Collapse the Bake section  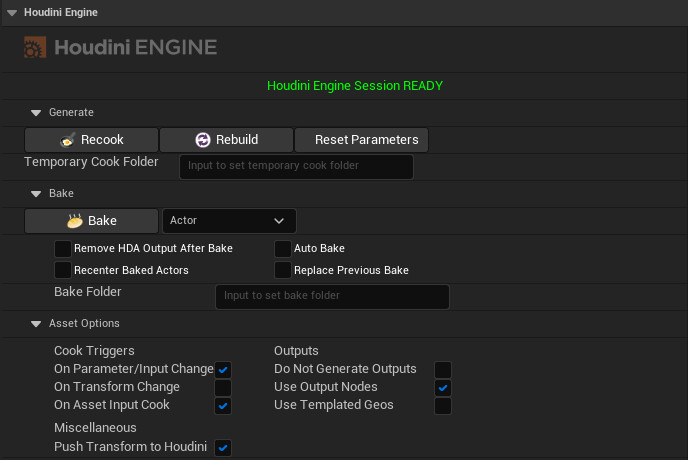(36, 193)
